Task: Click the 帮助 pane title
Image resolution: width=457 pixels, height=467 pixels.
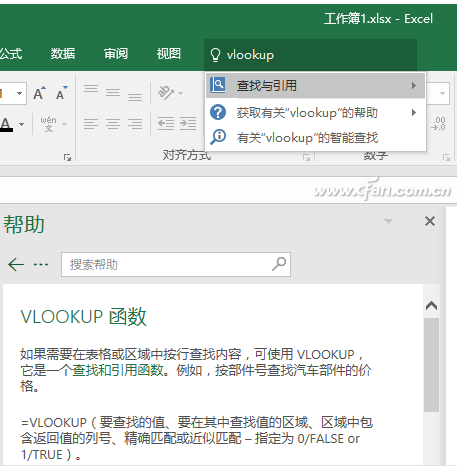Action: point(24,224)
